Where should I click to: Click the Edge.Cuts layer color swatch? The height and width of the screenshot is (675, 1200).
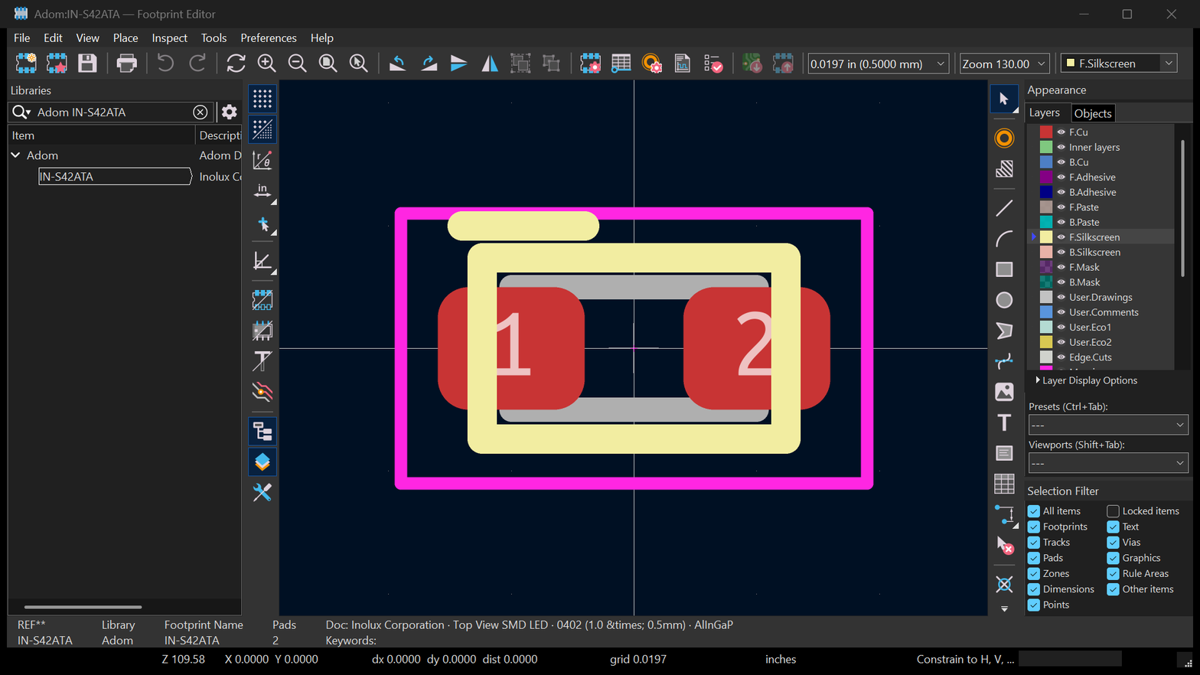coord(1046,357)
